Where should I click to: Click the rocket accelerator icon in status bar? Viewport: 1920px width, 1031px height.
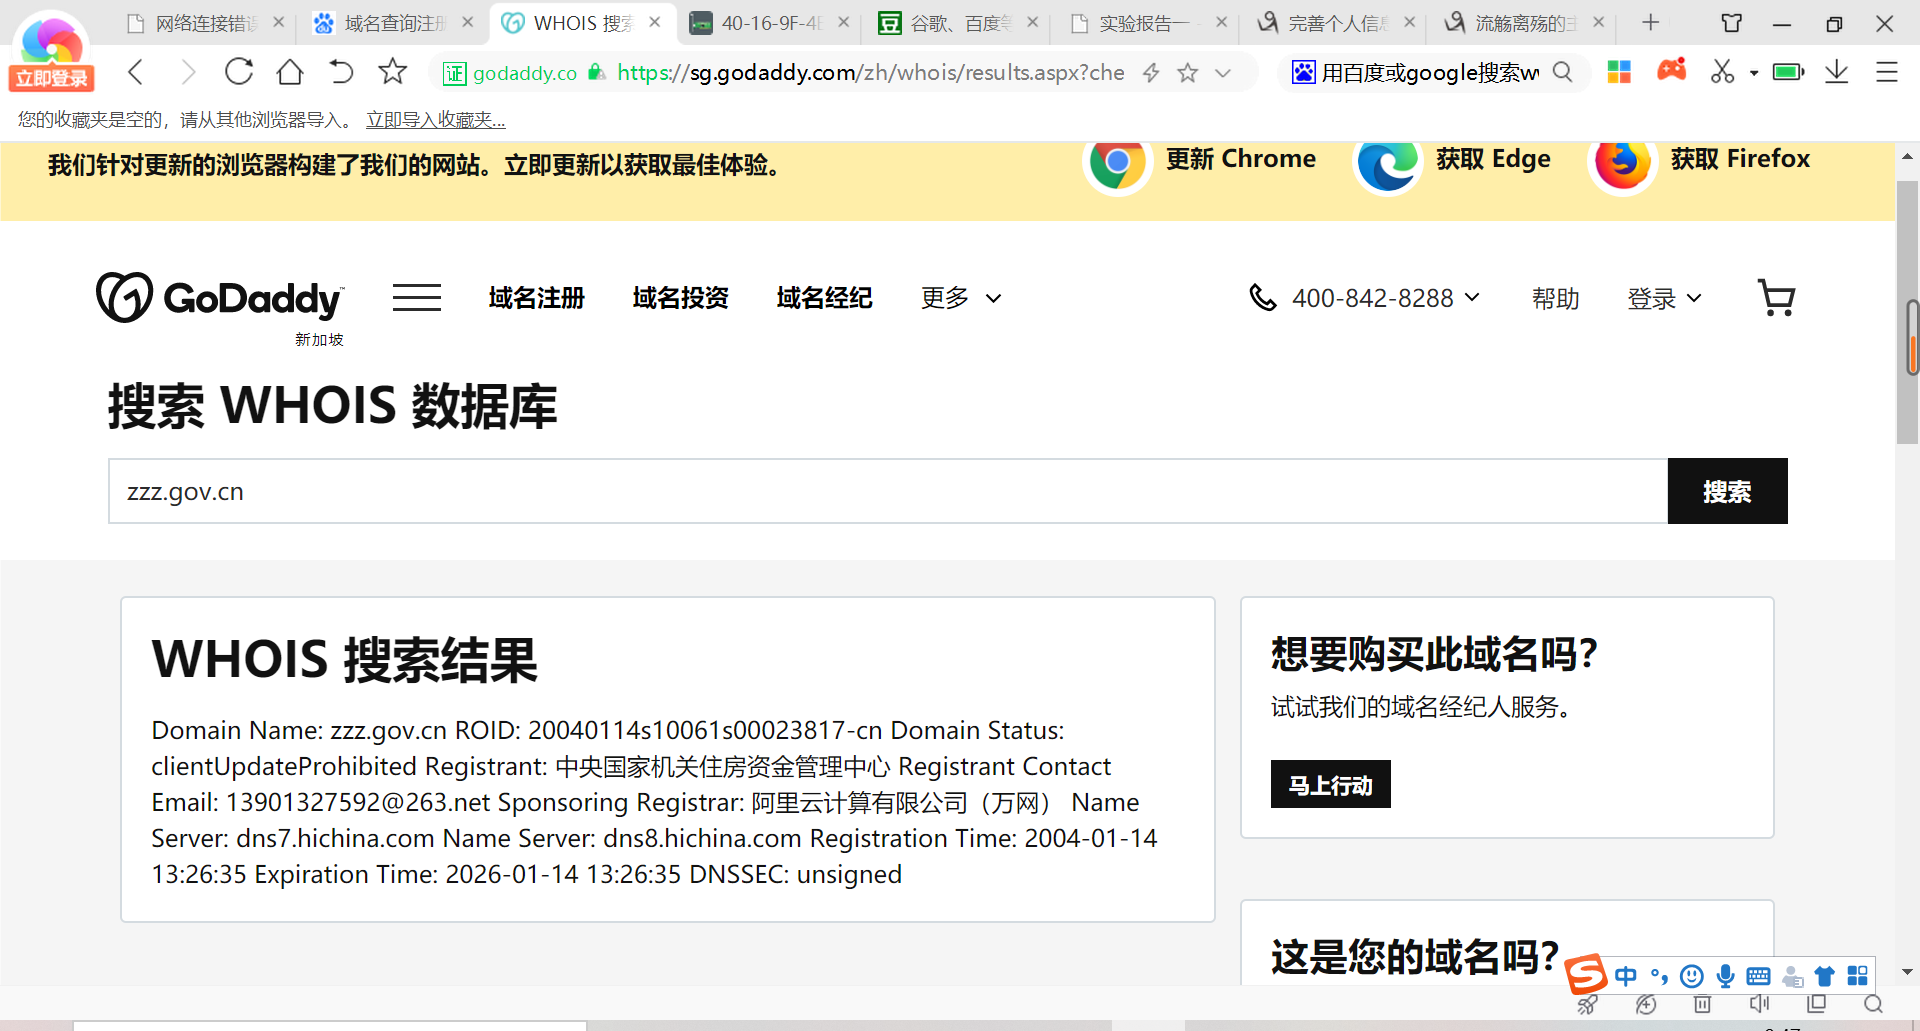point(1587,1005)
